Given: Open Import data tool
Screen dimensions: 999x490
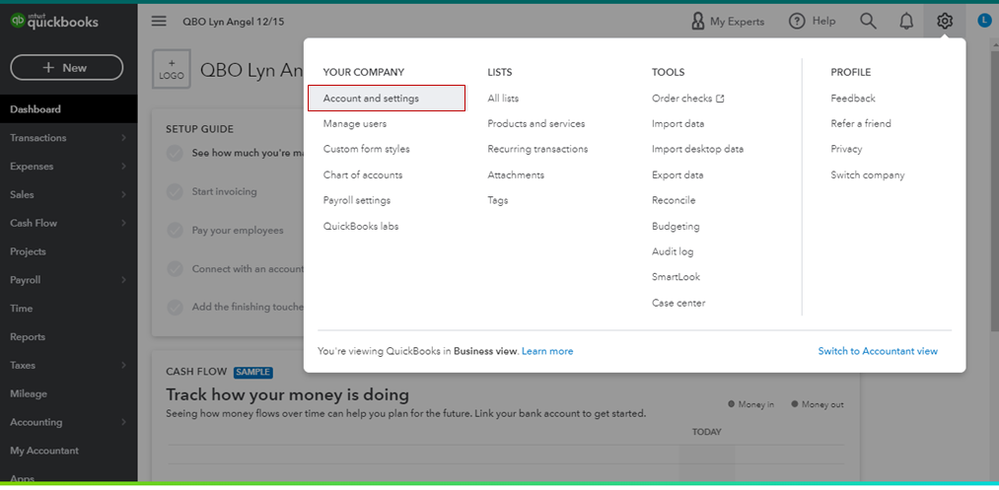Looking at the screenshot, I should [x=678, y=124].
